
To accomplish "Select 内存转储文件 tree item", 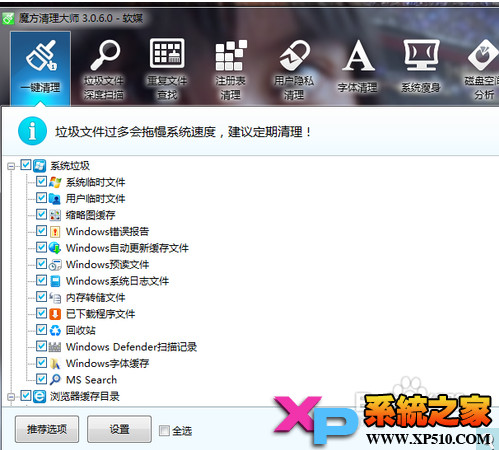I will pyautogui.click(x=95, y=297).
